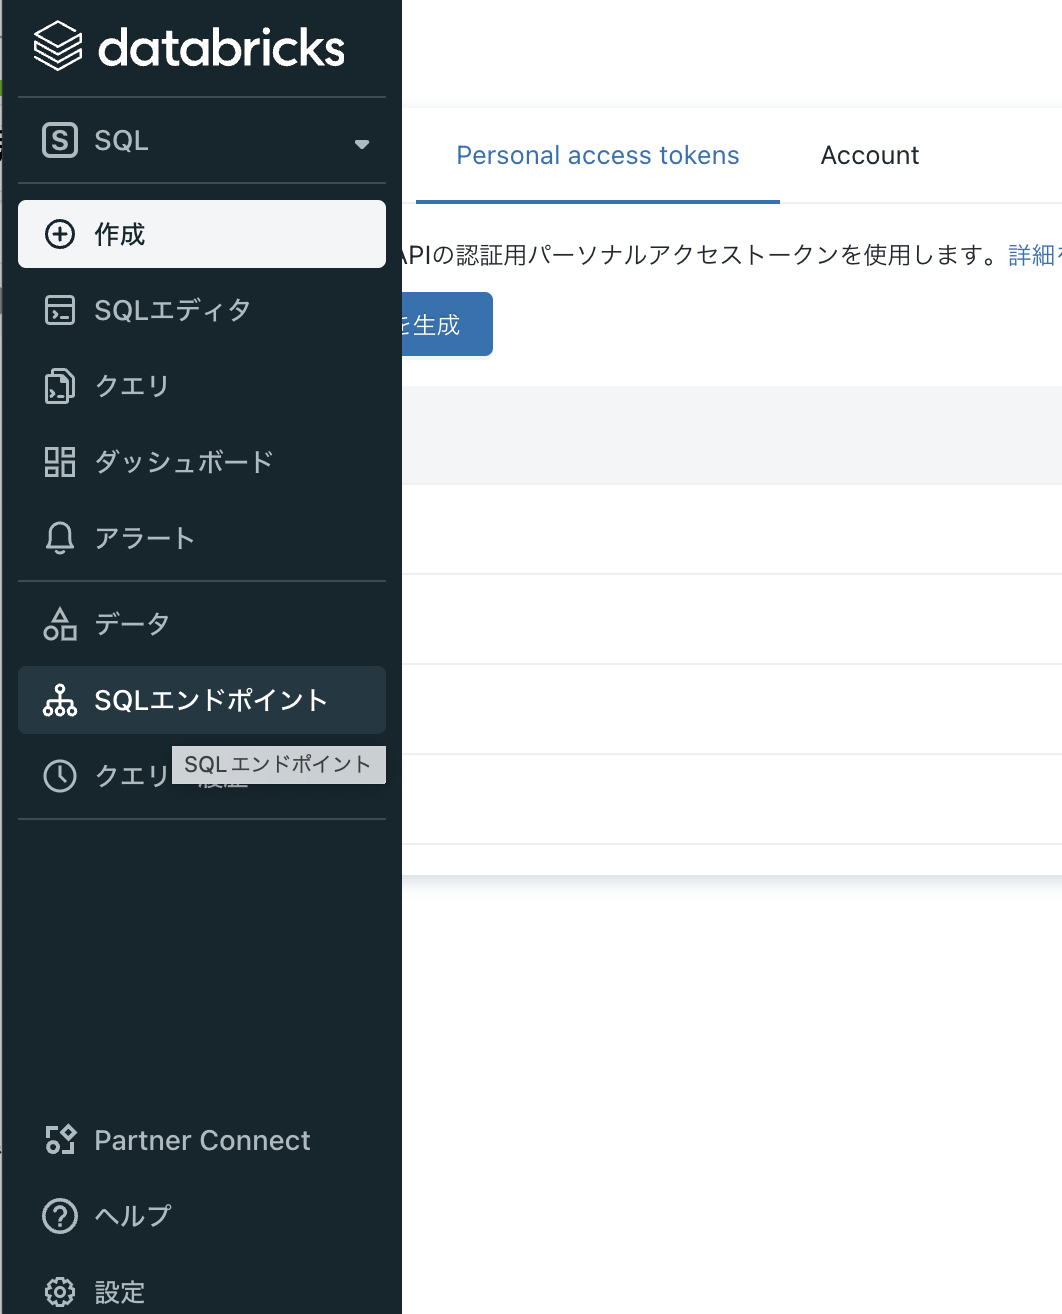This screenshot has height=1314, width=1062.
Task: Open the 設定 label
Action: (x=120, y=1292)
